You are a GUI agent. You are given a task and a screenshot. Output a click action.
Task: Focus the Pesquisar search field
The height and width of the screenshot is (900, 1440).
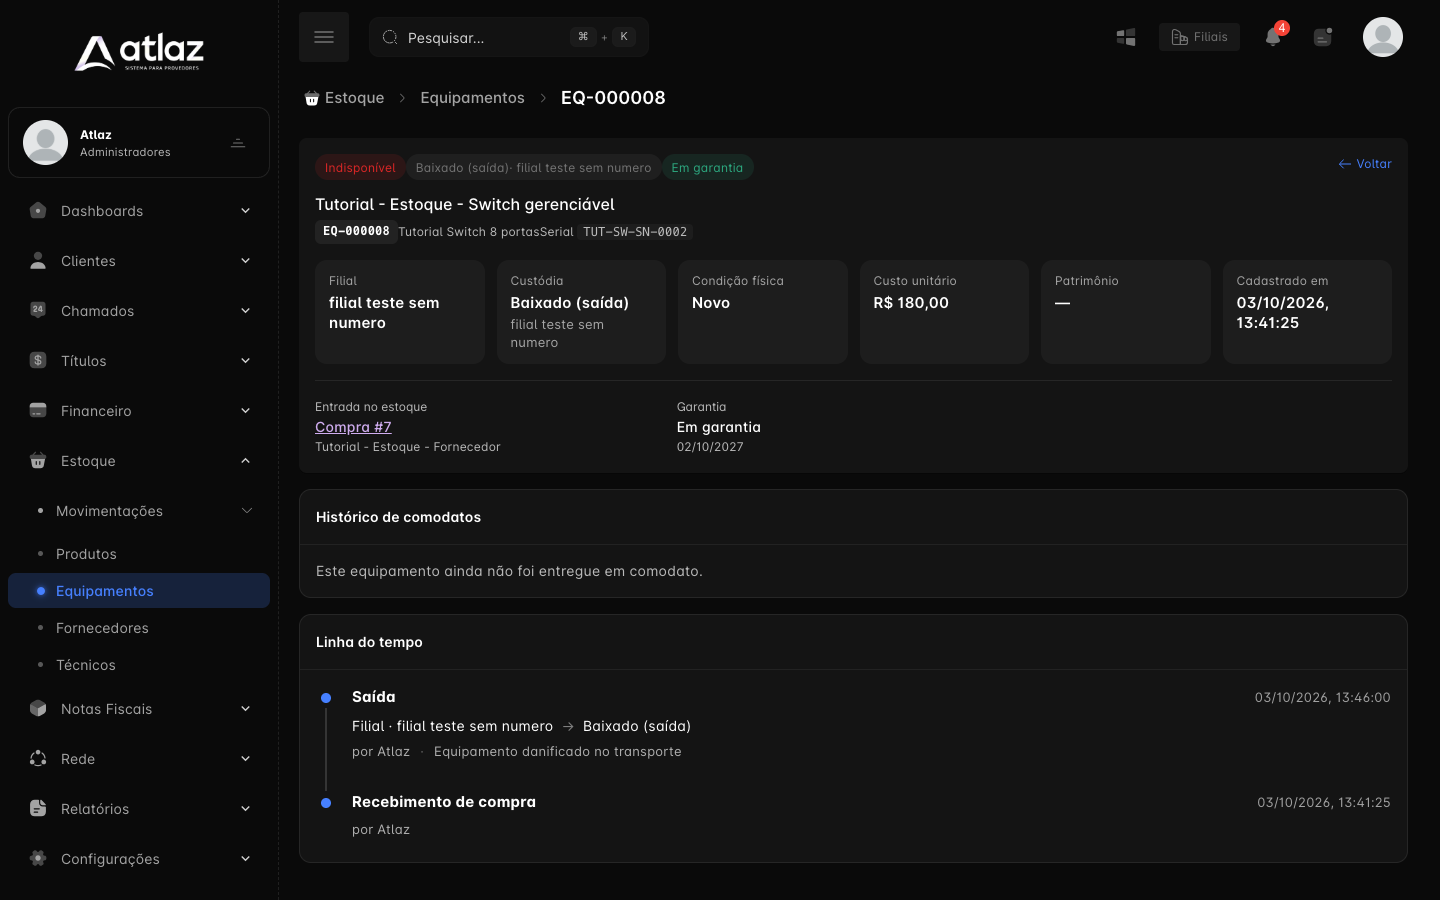(x=509, y=37)
